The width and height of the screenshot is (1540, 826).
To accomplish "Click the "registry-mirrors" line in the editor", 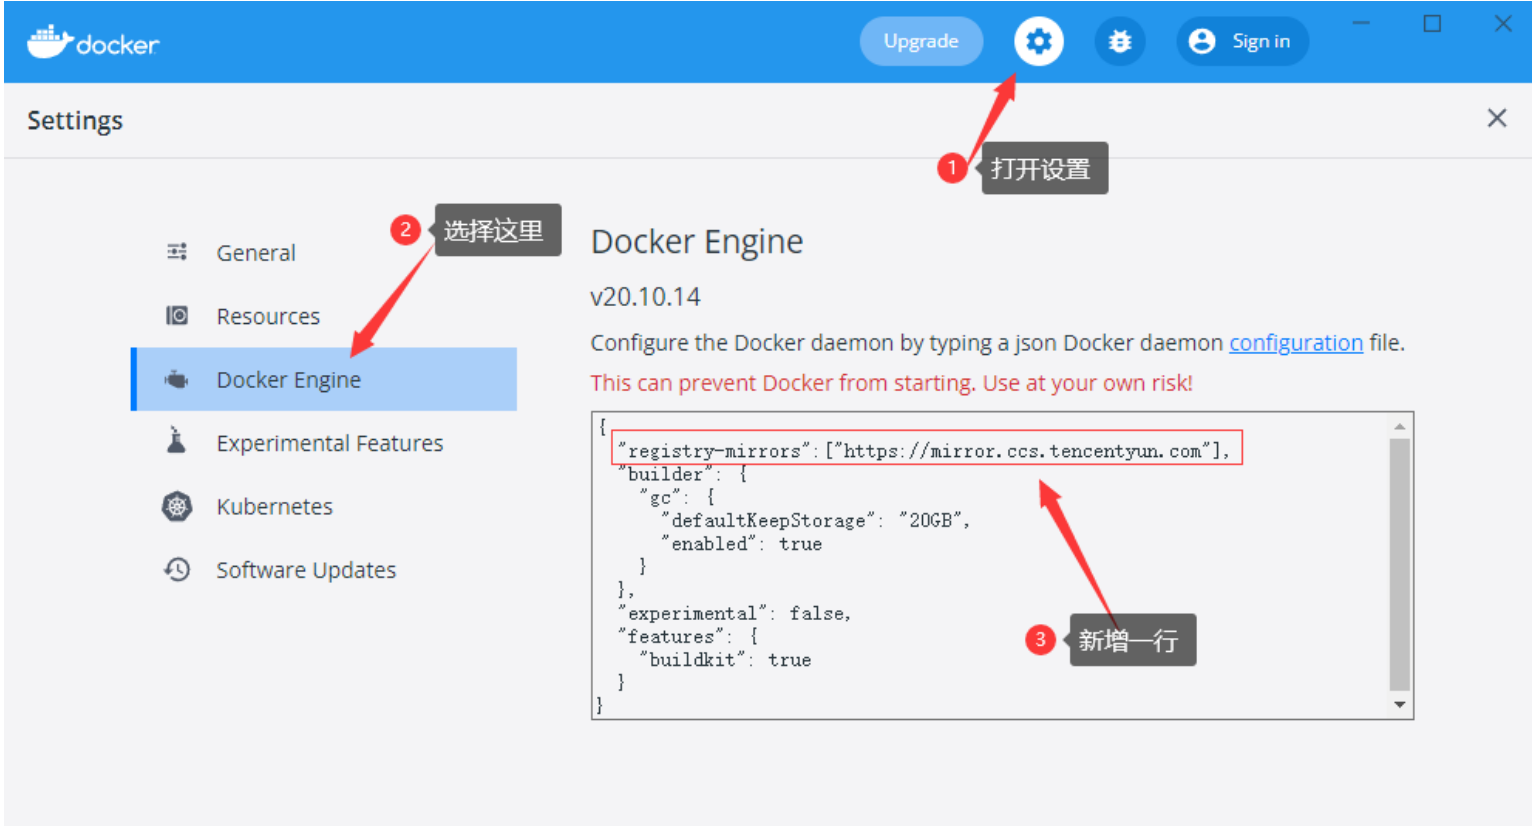I will (x=925, y=450).
